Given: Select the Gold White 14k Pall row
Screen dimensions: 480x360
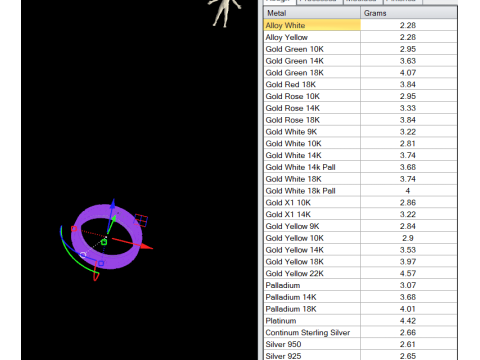Looking at the screenshot, I should (x=360, y=167).
